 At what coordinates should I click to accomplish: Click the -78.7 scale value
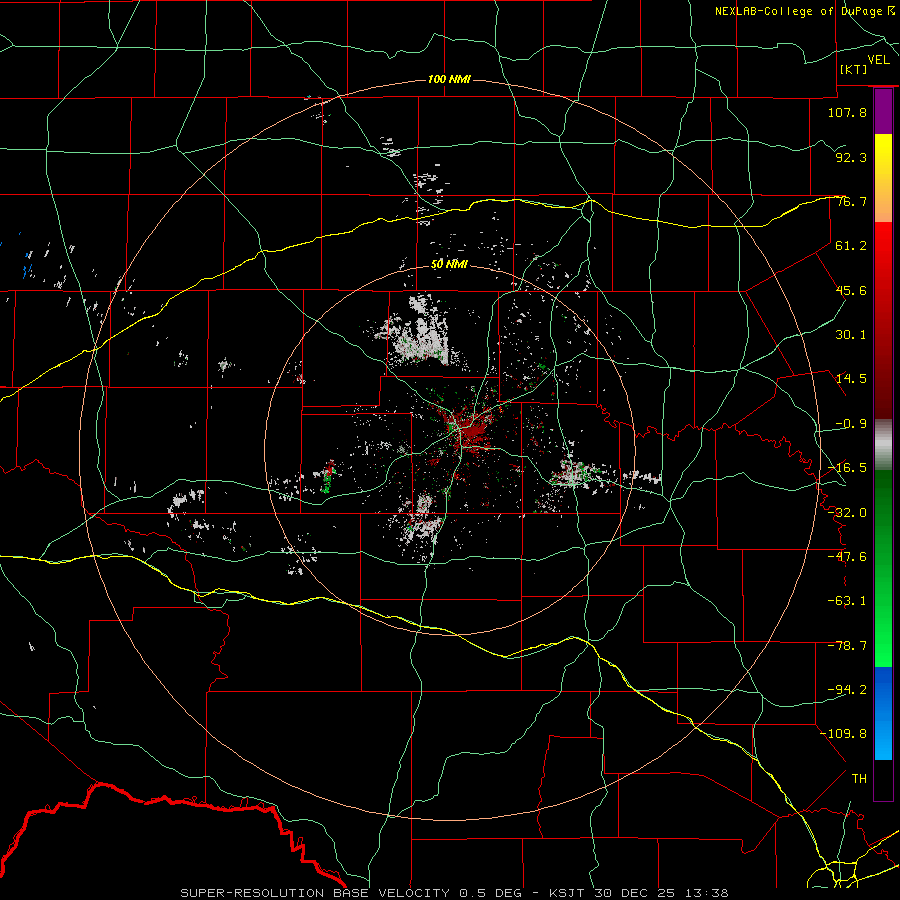847,646
